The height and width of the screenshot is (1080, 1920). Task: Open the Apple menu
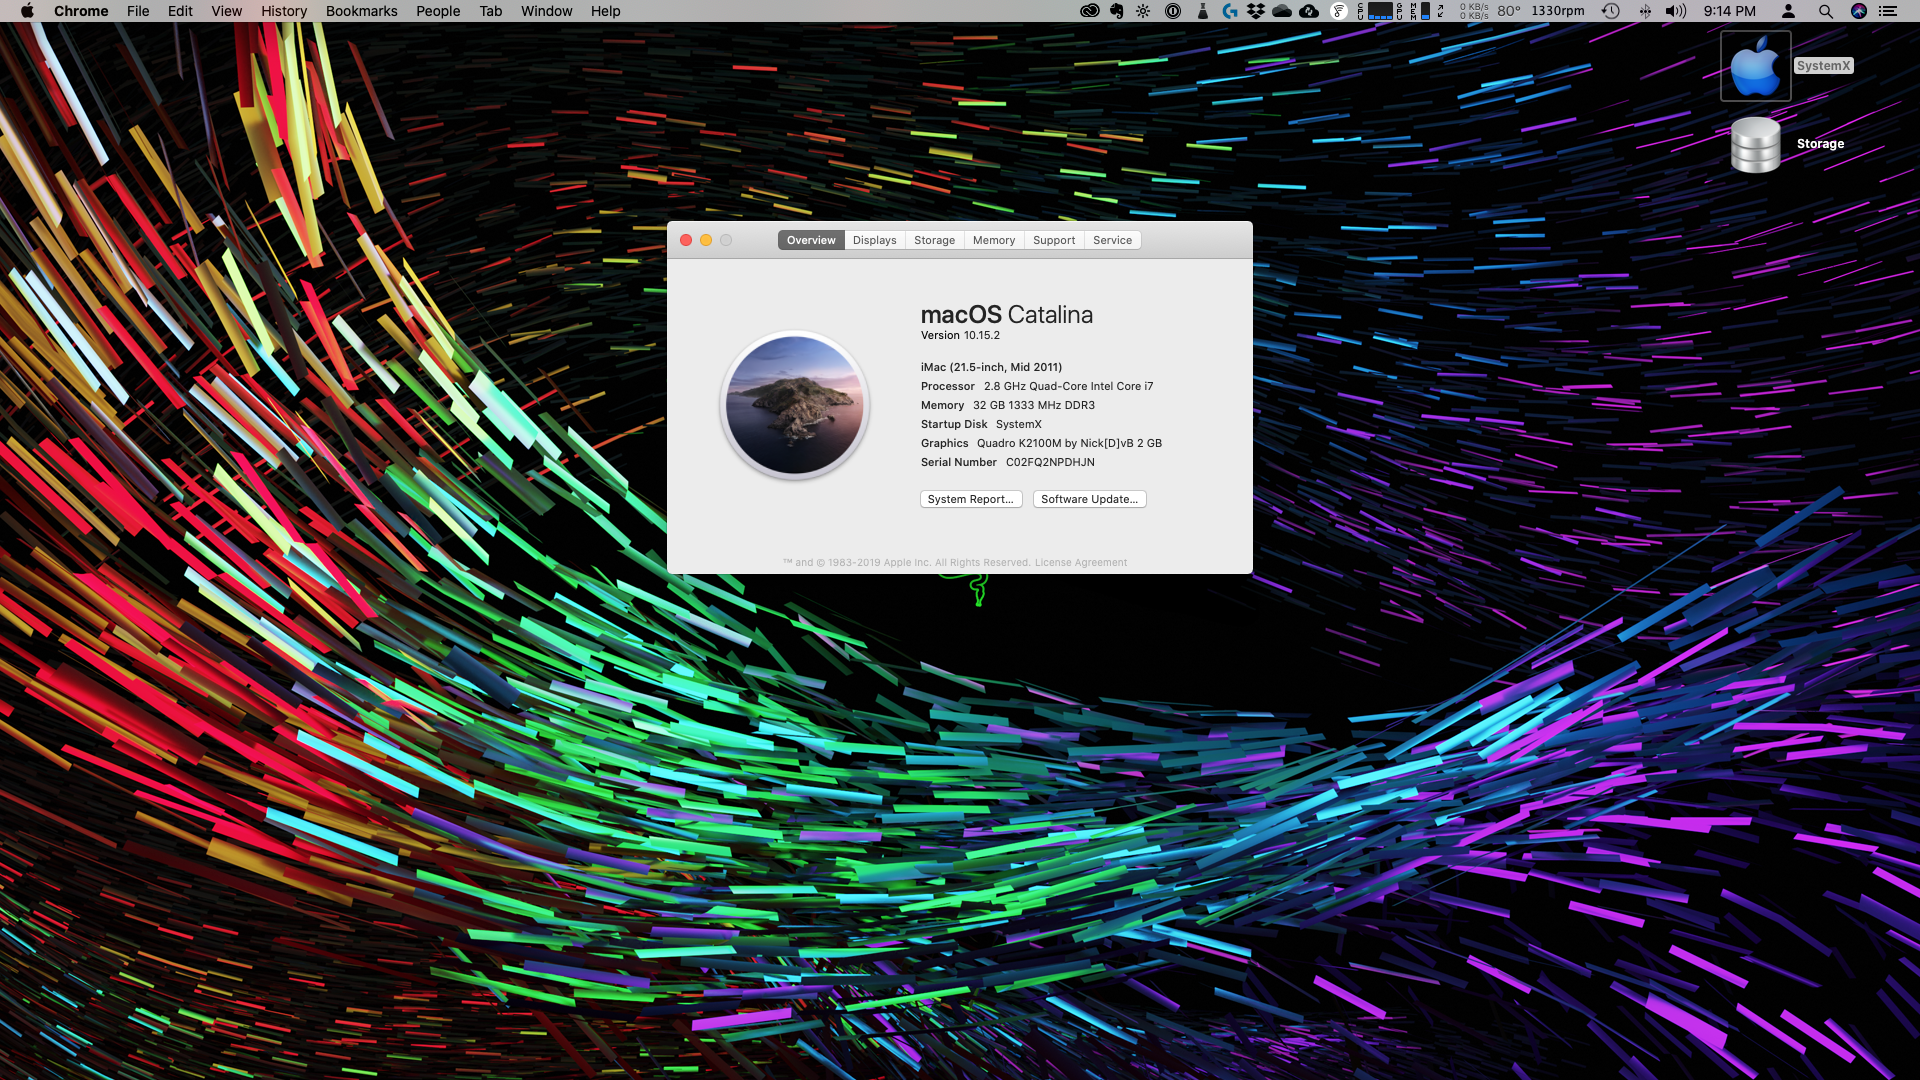point(27,11)
